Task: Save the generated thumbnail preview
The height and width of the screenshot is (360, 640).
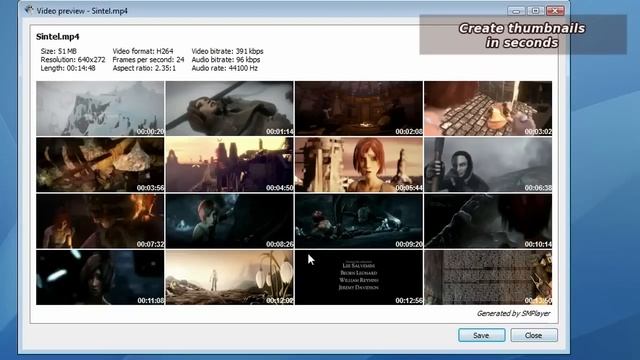Action: pos(482,335)
